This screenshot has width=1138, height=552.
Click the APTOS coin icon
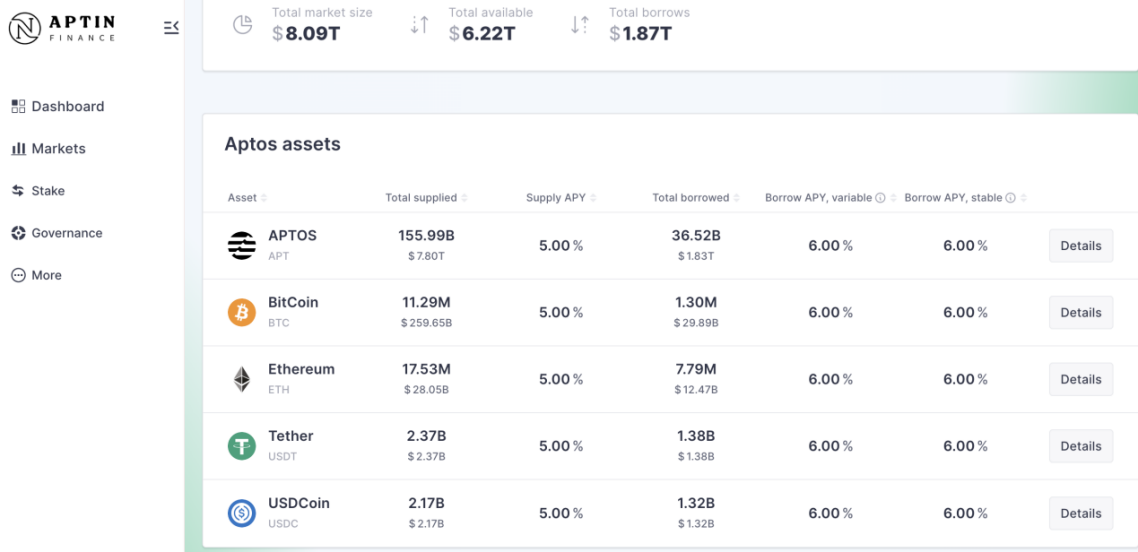(242, 246)
